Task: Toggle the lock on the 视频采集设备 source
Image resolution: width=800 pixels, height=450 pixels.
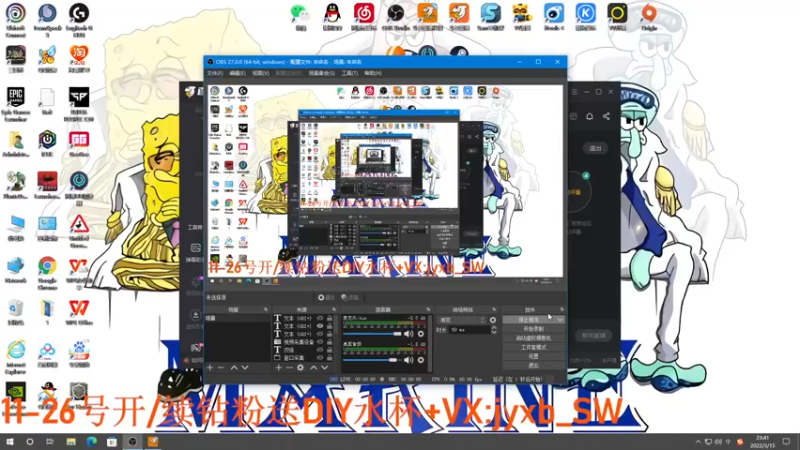Action: [x=330, y=342]
